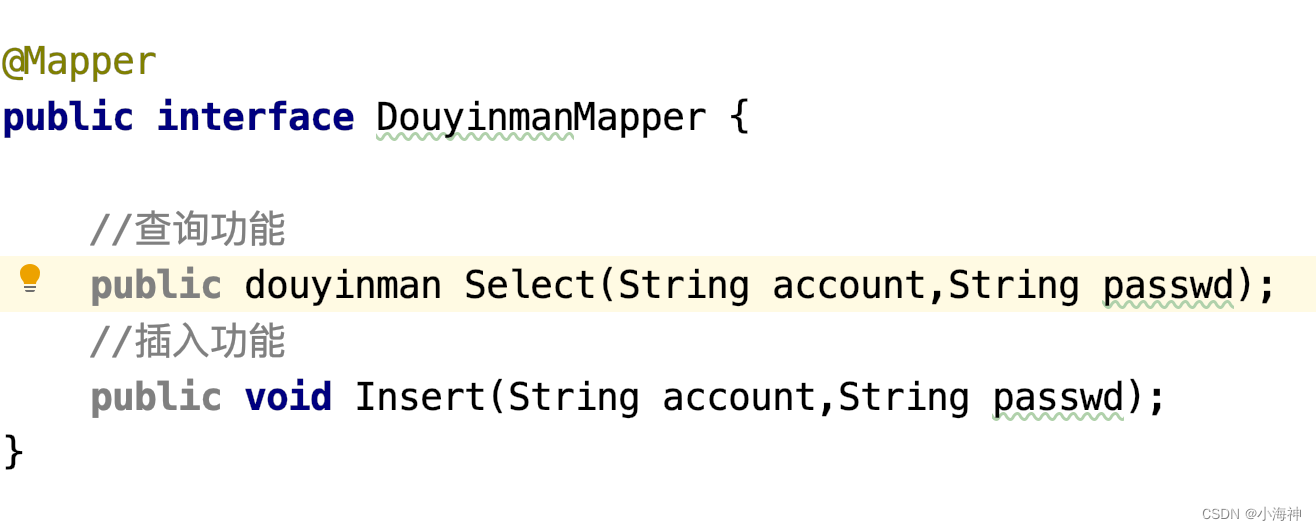Click the interface keyword
The image size is (1316, 530).
(255, 118)
